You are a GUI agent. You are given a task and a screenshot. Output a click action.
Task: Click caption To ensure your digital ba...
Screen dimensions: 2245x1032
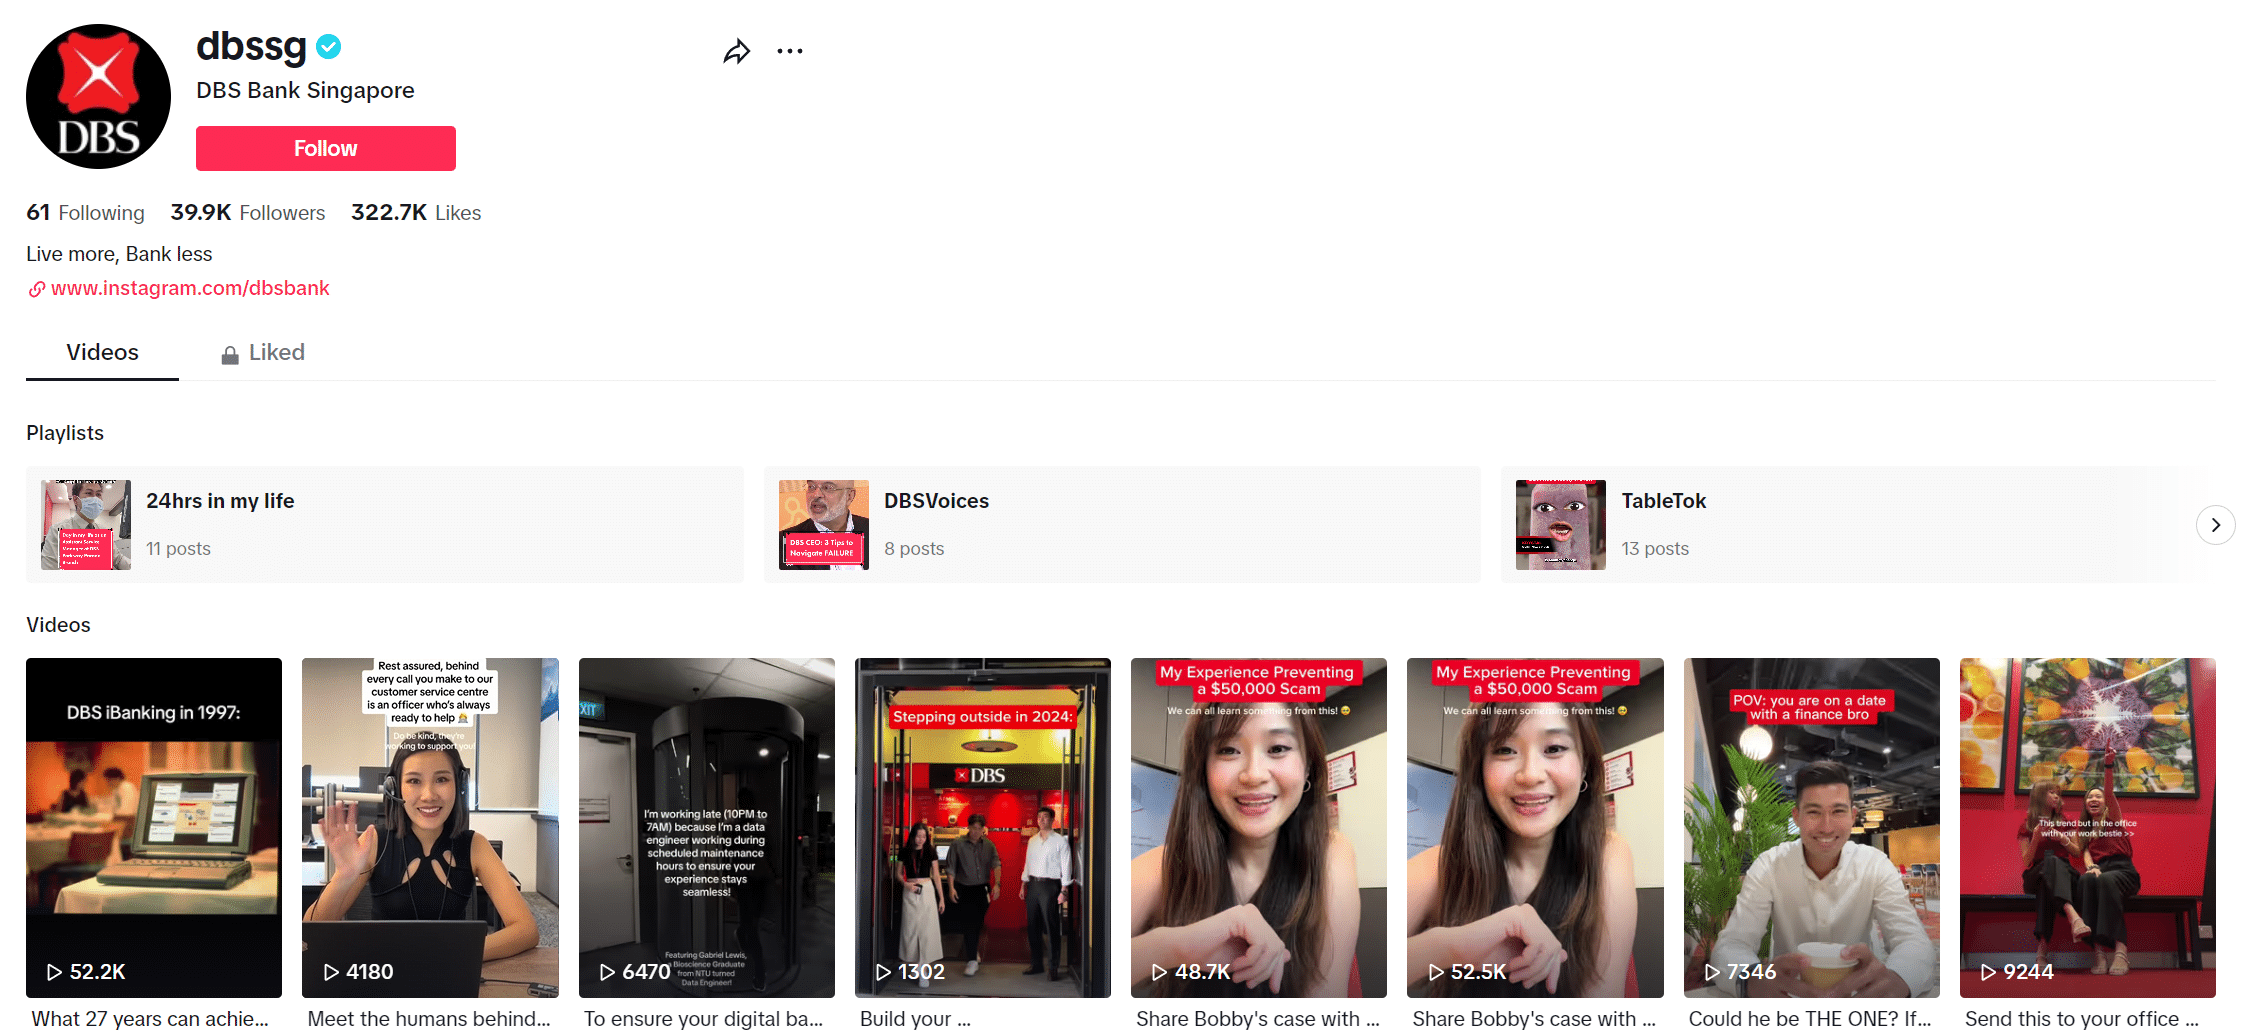pyautogui.click(x=703, y=1019)
